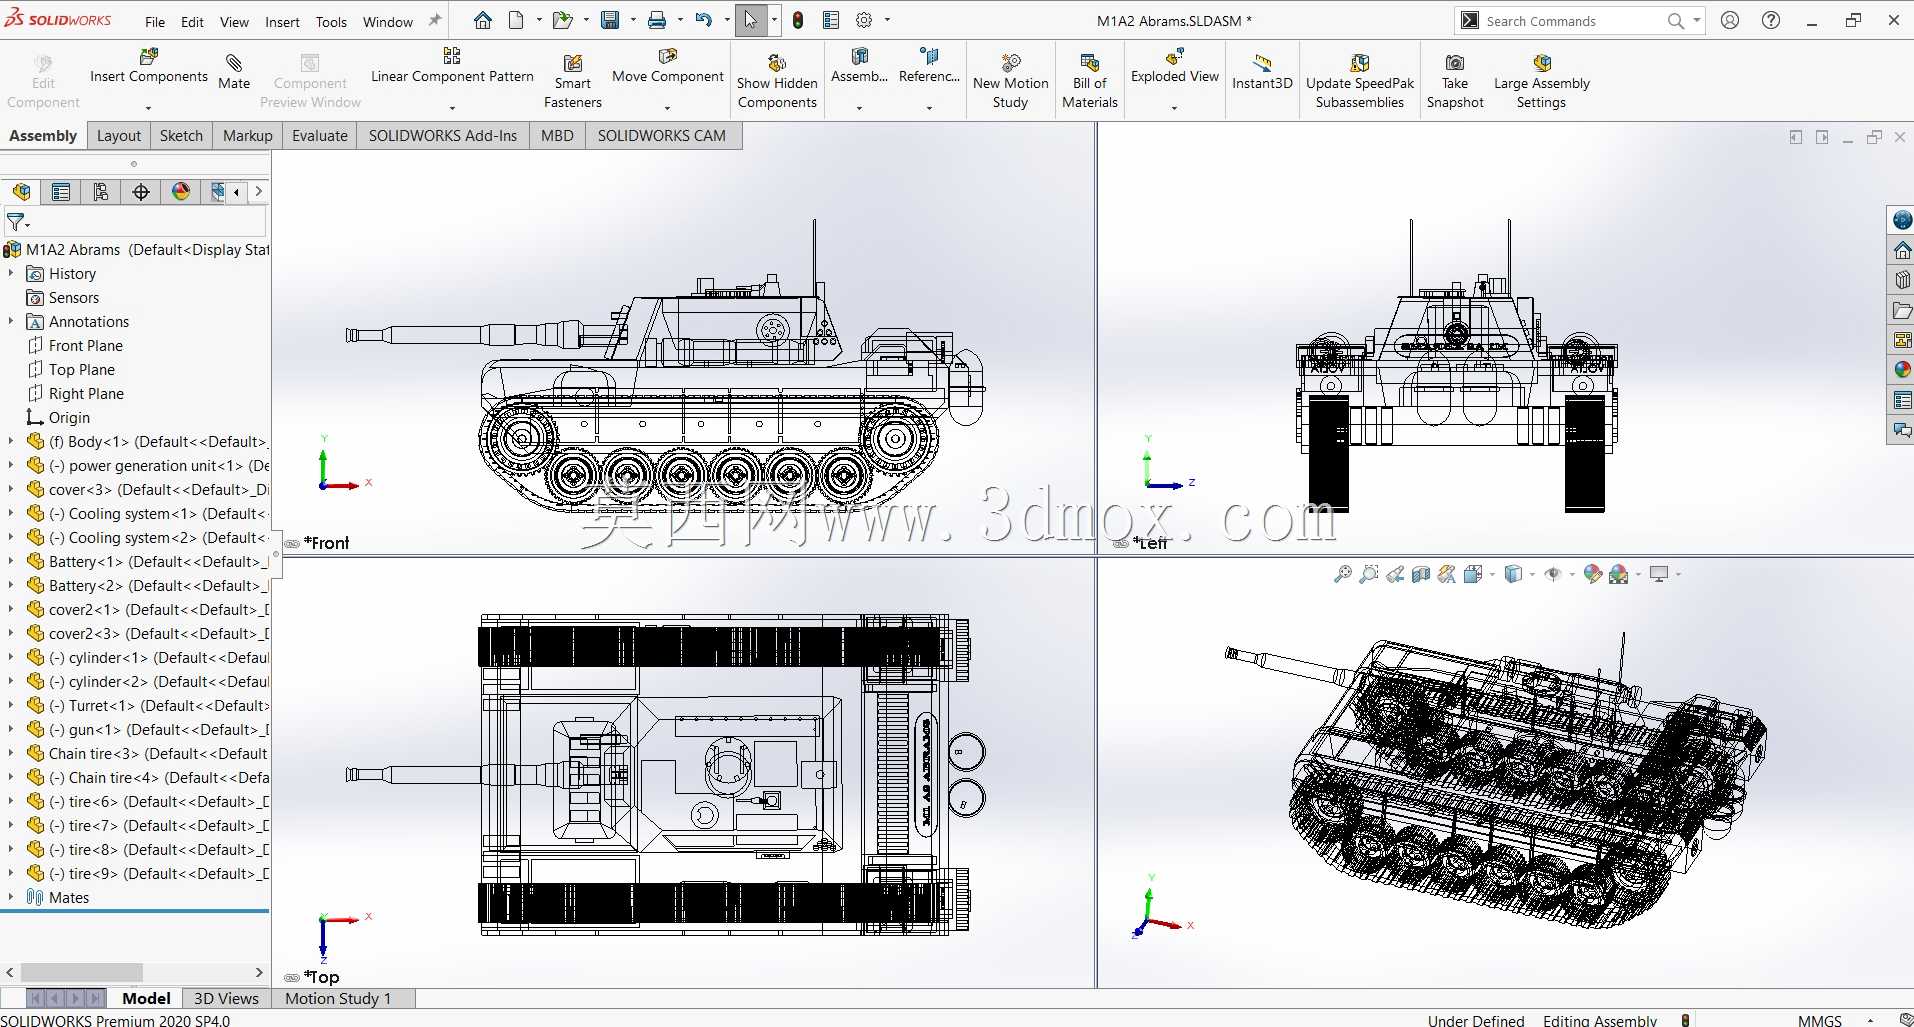Open the DimXpertManager tab
This screenshot has width=1914, height=1027.
pyautogui.click(x=141, y=192)
